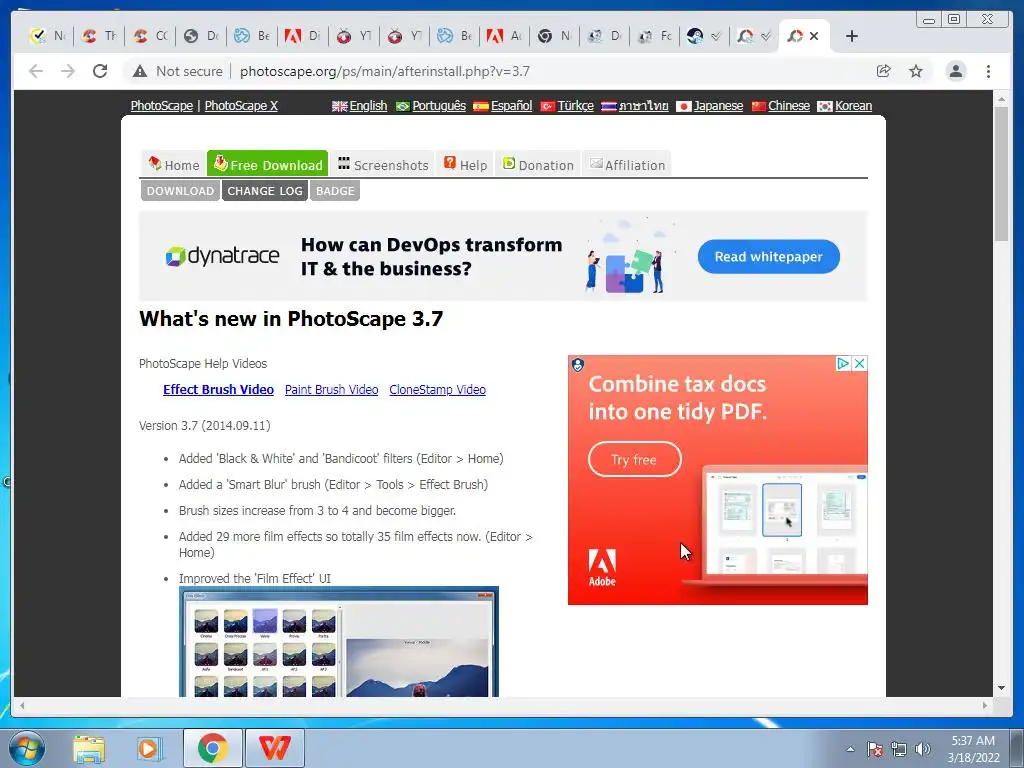Open WPS Office from the taskbar
Screen dimensions: 1024x768
click(275, 748)
